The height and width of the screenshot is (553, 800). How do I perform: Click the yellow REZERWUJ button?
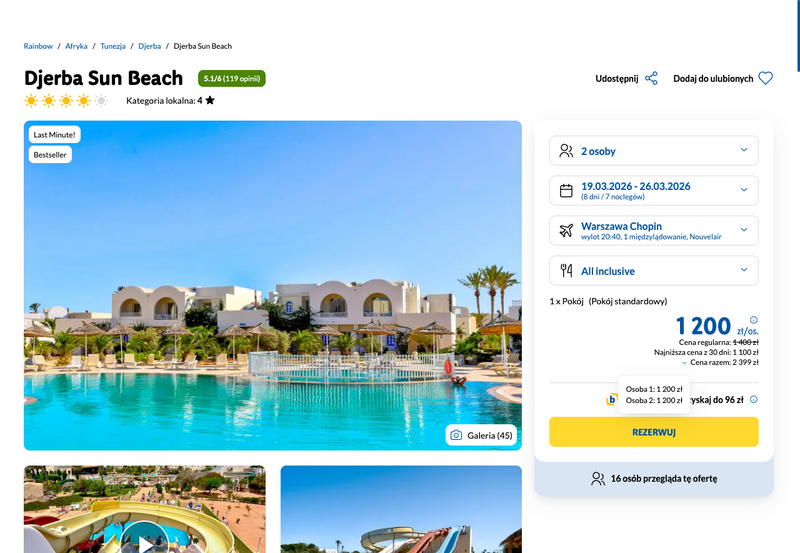coord(654,432)
